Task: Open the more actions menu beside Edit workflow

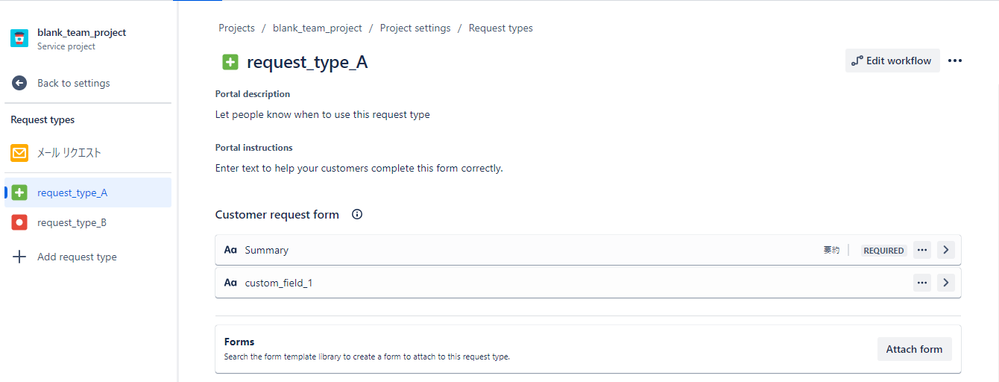Action: [954, 61]
